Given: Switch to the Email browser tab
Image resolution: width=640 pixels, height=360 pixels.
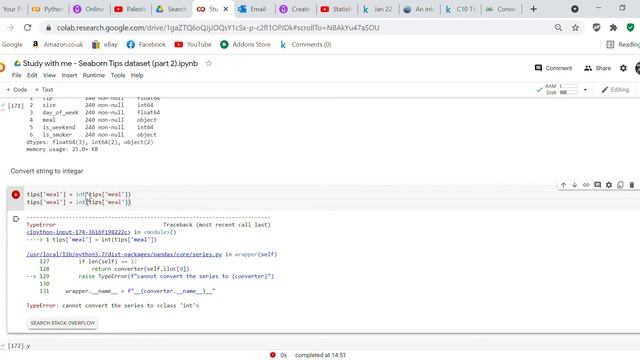Looking at the screenshot, I should 253,9.
